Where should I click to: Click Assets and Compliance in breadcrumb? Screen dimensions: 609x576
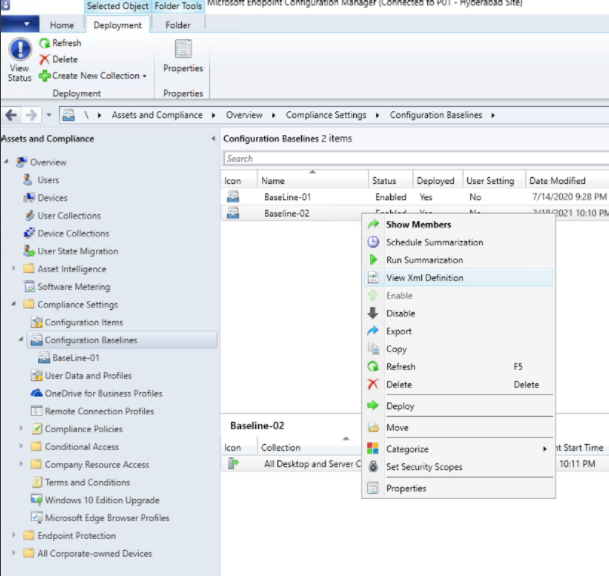pos(157,115)
